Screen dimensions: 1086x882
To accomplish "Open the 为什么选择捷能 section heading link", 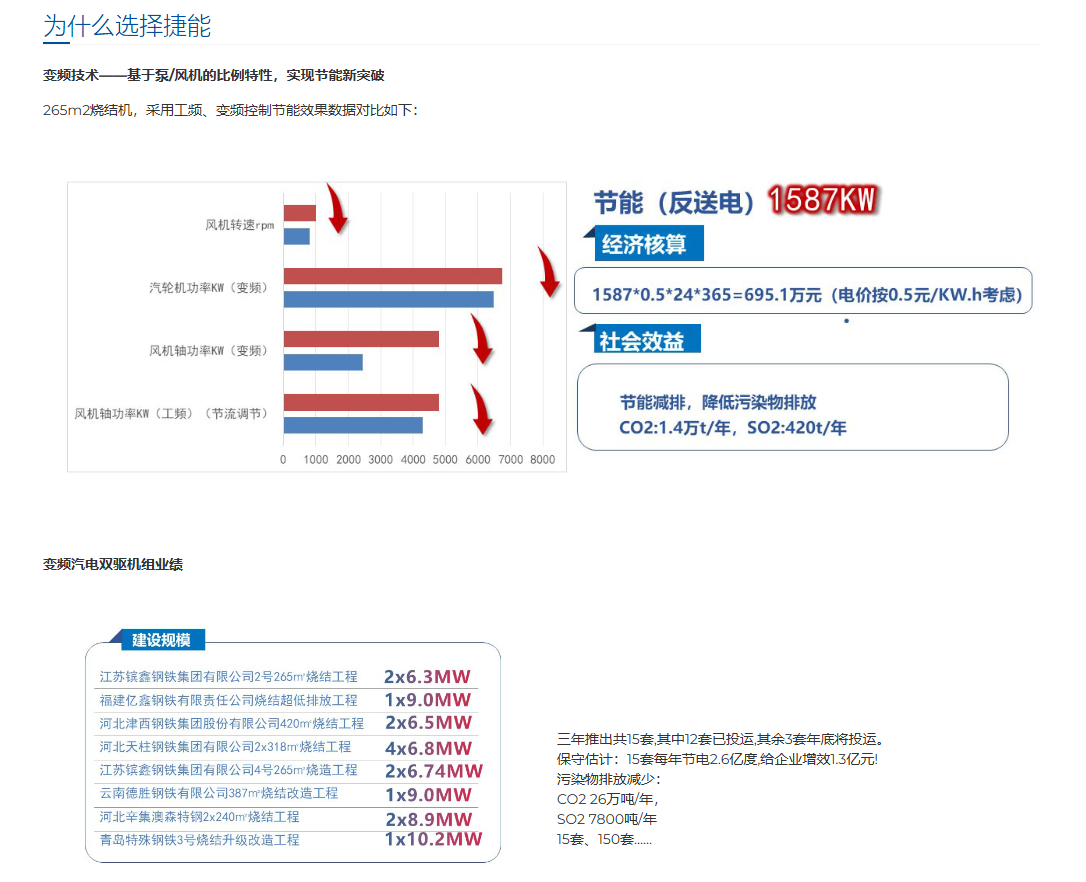I will tap(125, 27).
